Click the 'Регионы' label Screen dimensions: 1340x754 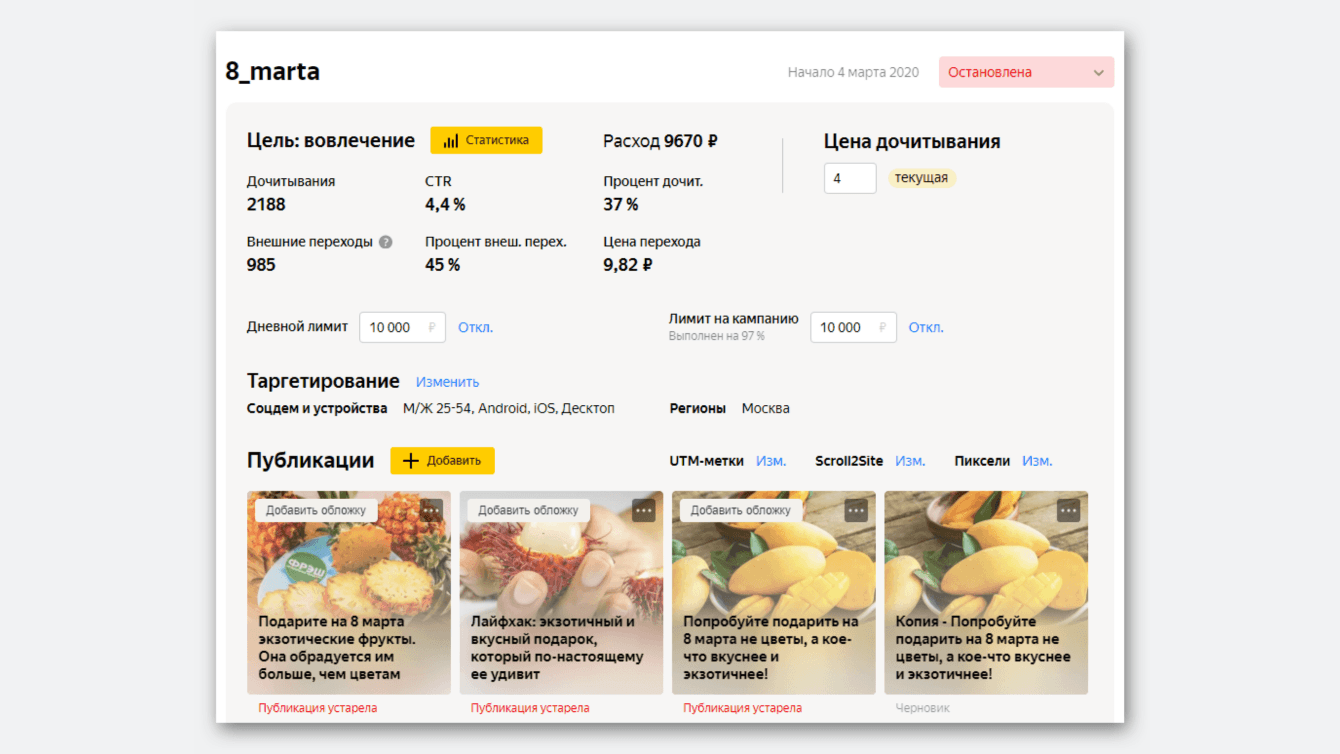[x=698, y=408]
